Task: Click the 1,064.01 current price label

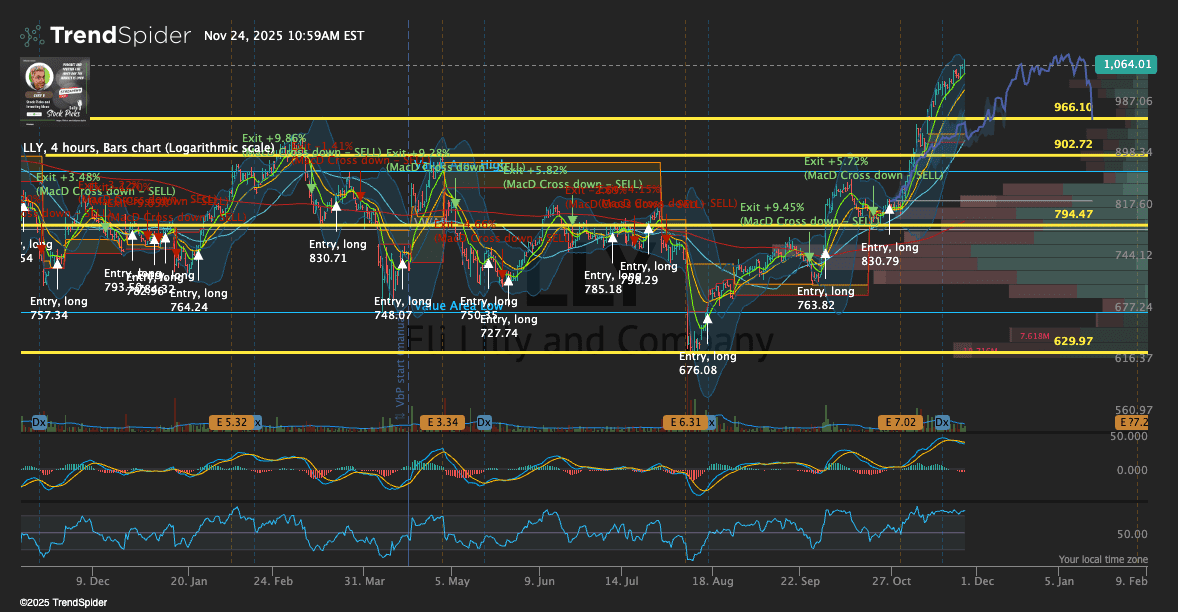Action: click(1126, 64)
